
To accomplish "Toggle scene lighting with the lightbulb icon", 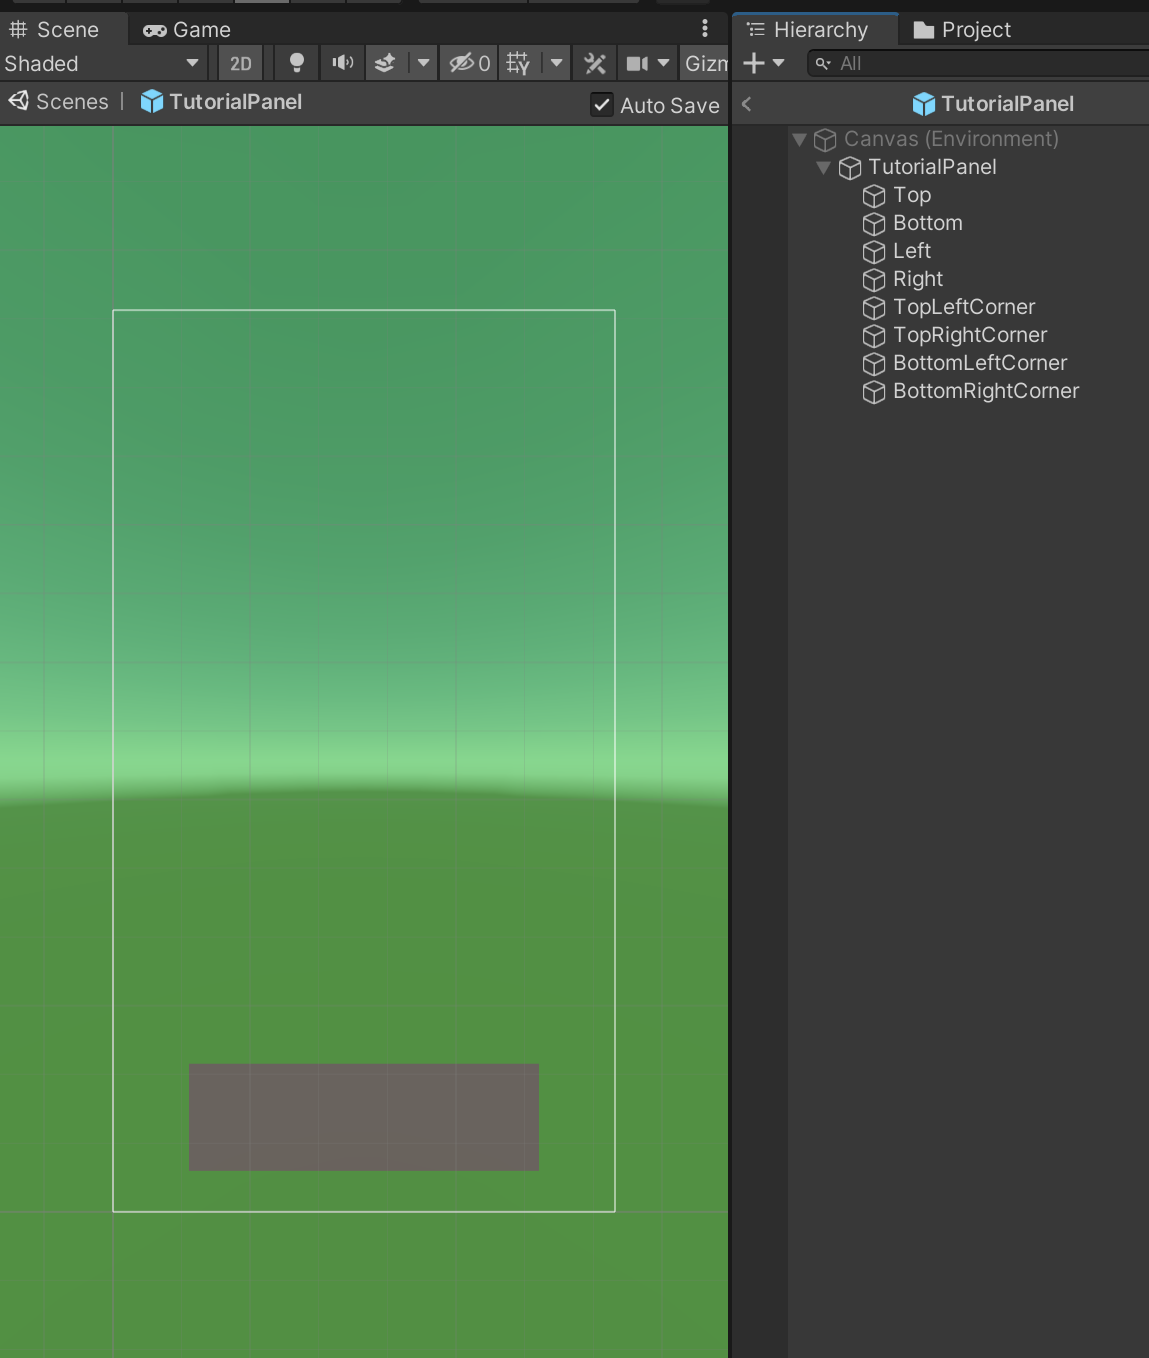I will [296, 63].
